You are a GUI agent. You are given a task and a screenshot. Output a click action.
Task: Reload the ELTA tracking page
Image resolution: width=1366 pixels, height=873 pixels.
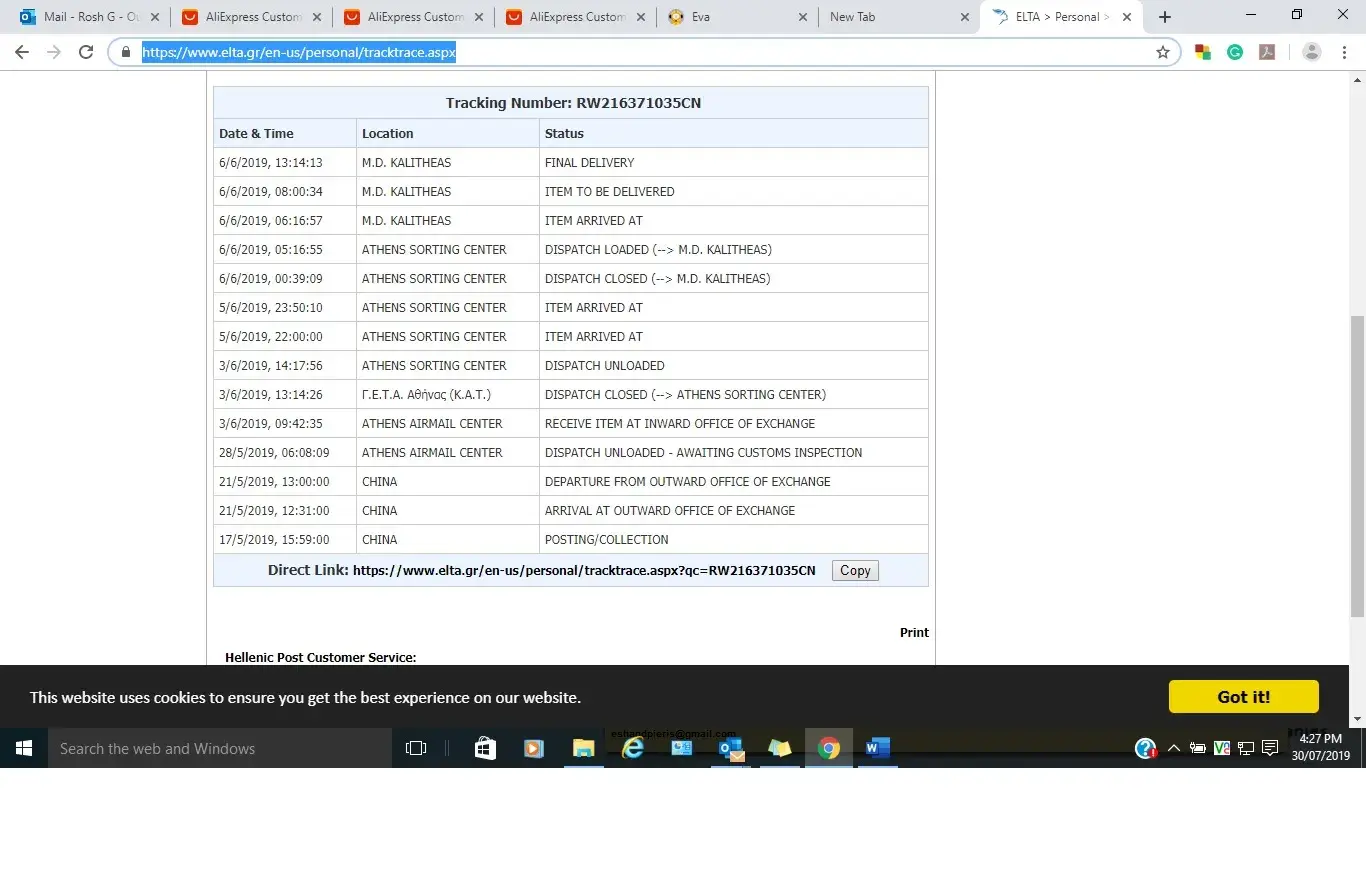coord(86,52)
